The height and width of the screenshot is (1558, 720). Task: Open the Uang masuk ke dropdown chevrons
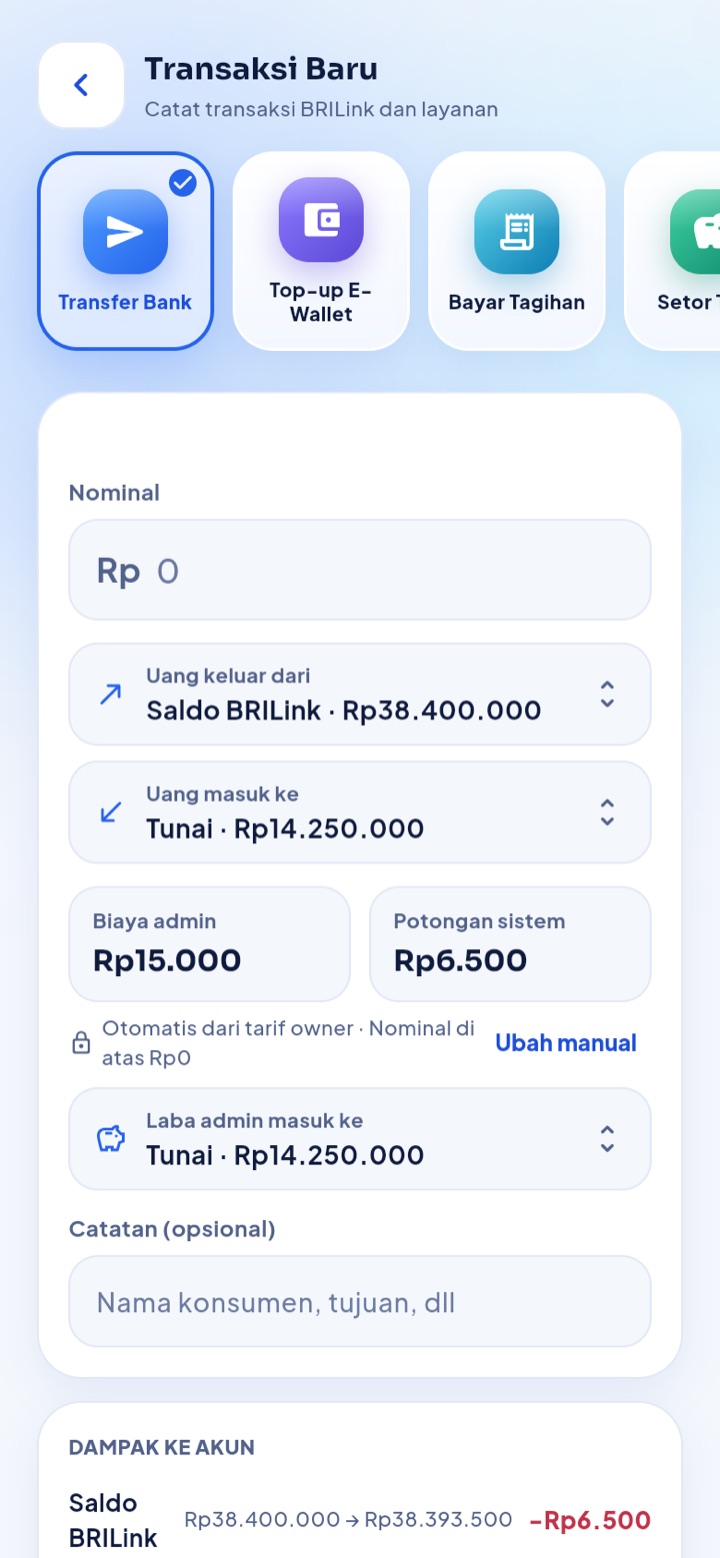[607, 812]
